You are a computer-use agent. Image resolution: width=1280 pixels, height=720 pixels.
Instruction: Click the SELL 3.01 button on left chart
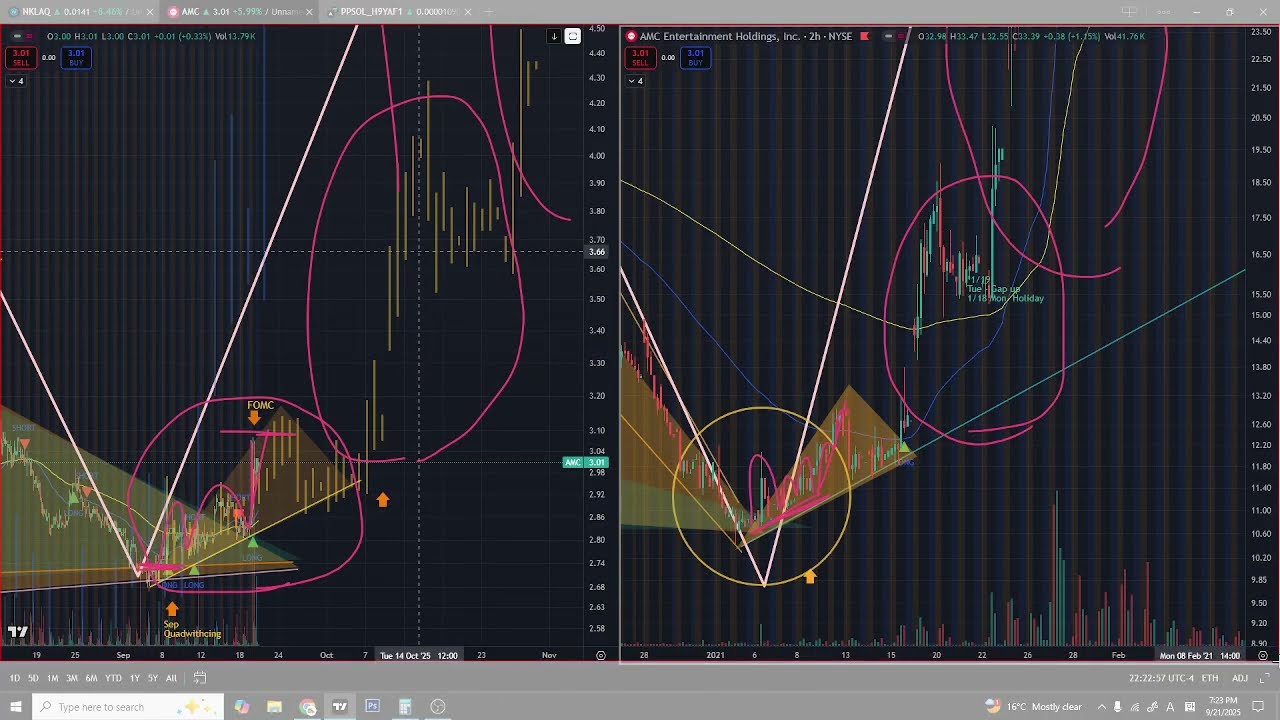click(21, 57)
